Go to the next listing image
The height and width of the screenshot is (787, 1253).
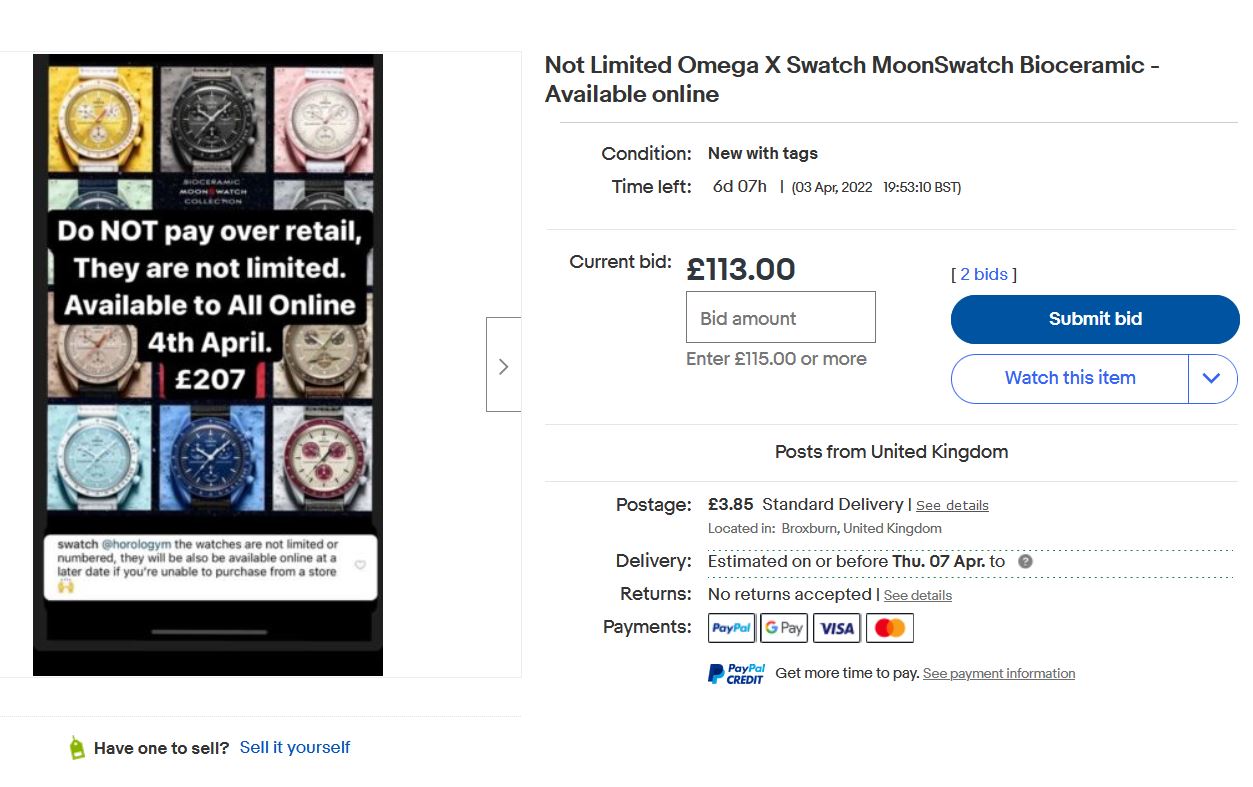[x=503, y=366]
